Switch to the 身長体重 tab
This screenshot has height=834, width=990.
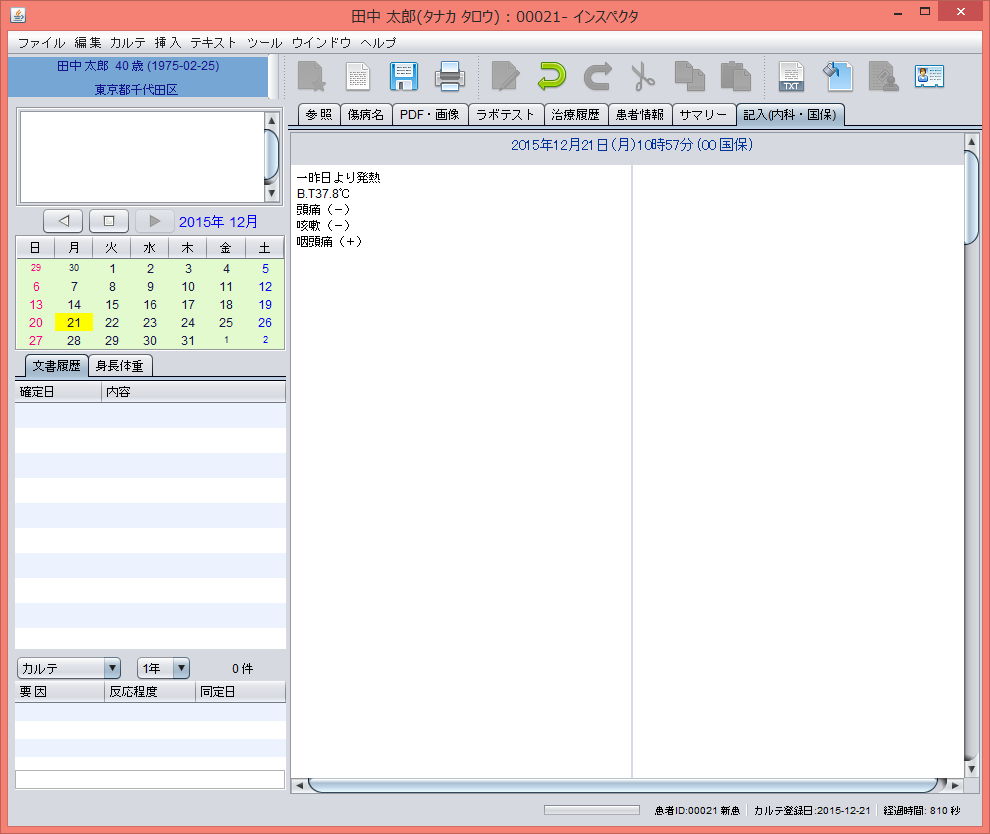119,365
